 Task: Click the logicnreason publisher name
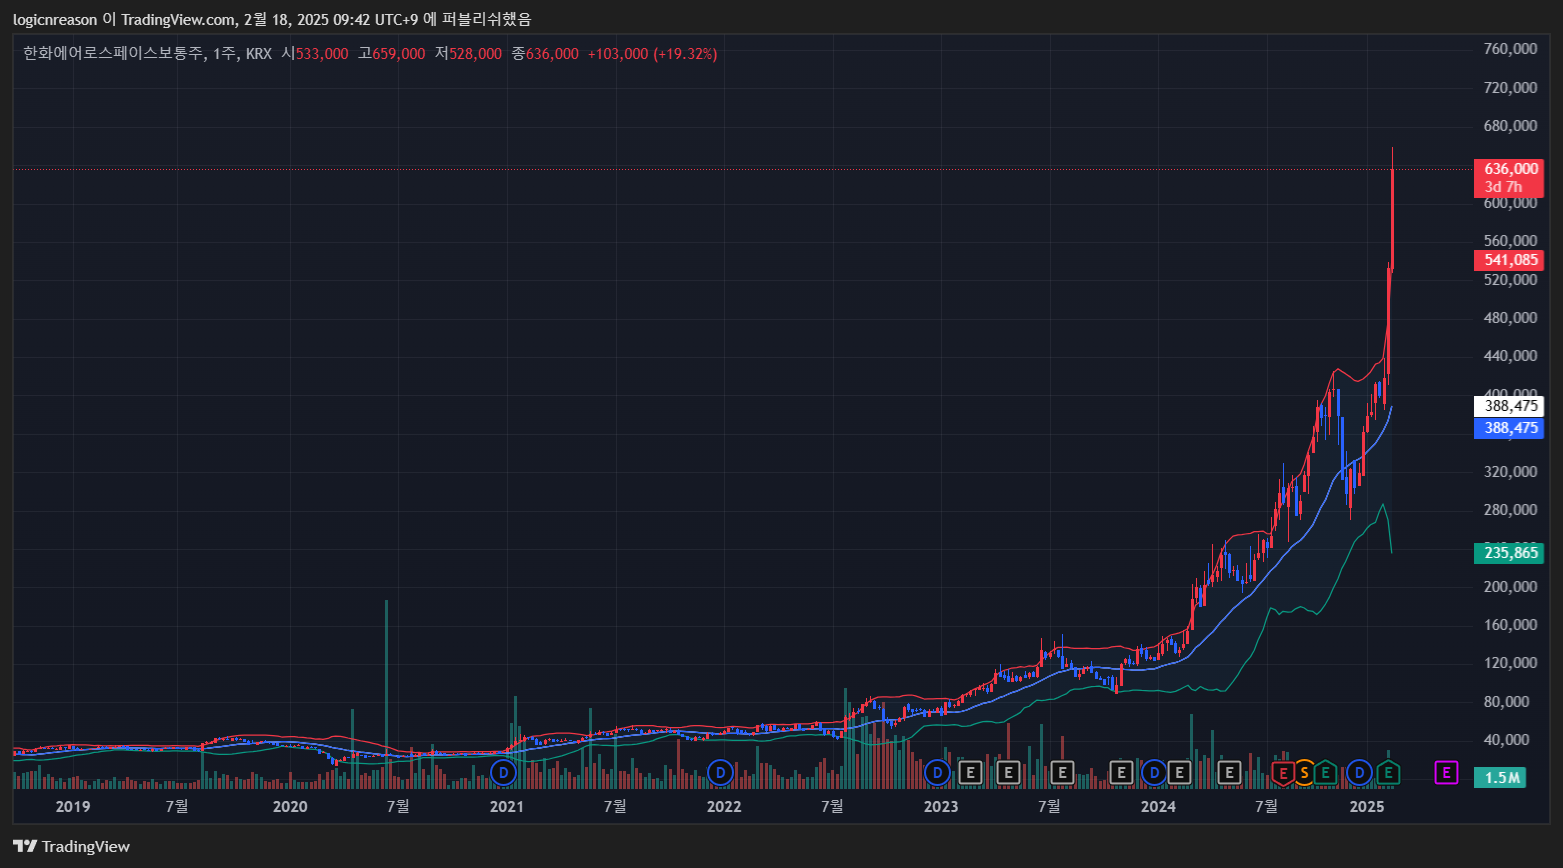[x=55, y=19]
